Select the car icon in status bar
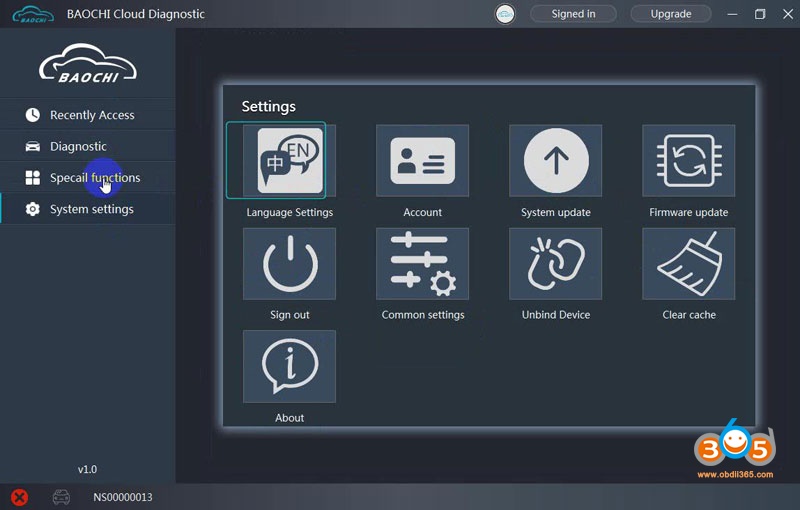The height and width of the screenshot is (510, 800). pyautogui.click(x=61, y=497)
